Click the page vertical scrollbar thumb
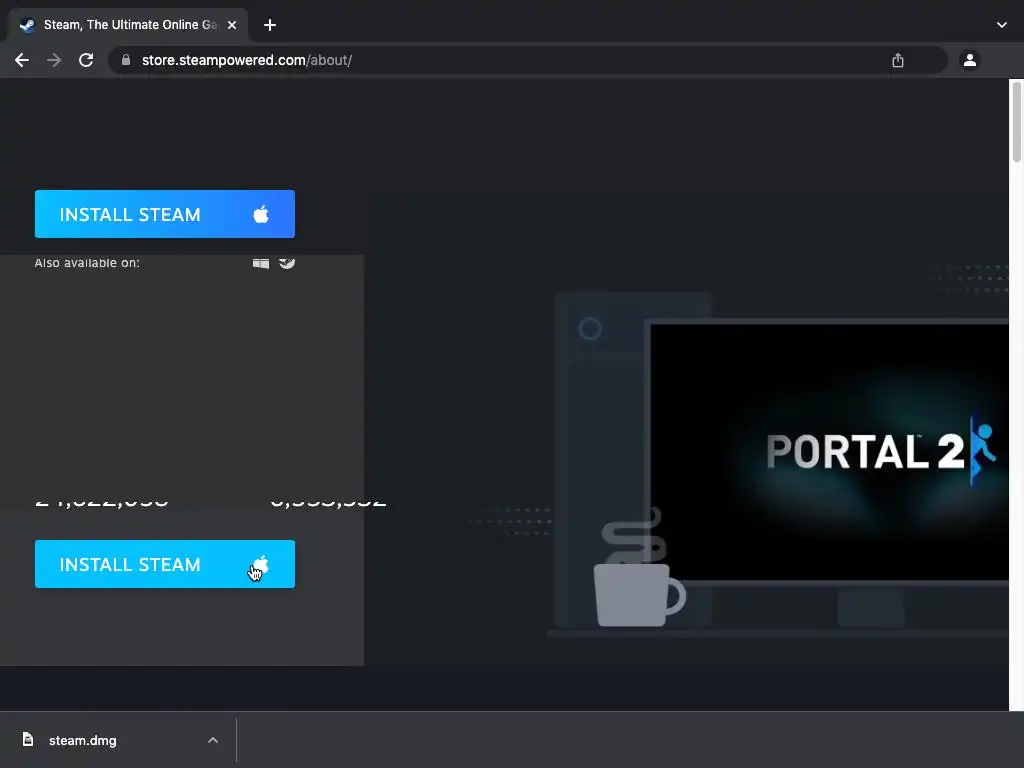 [x=1017, y=122]
